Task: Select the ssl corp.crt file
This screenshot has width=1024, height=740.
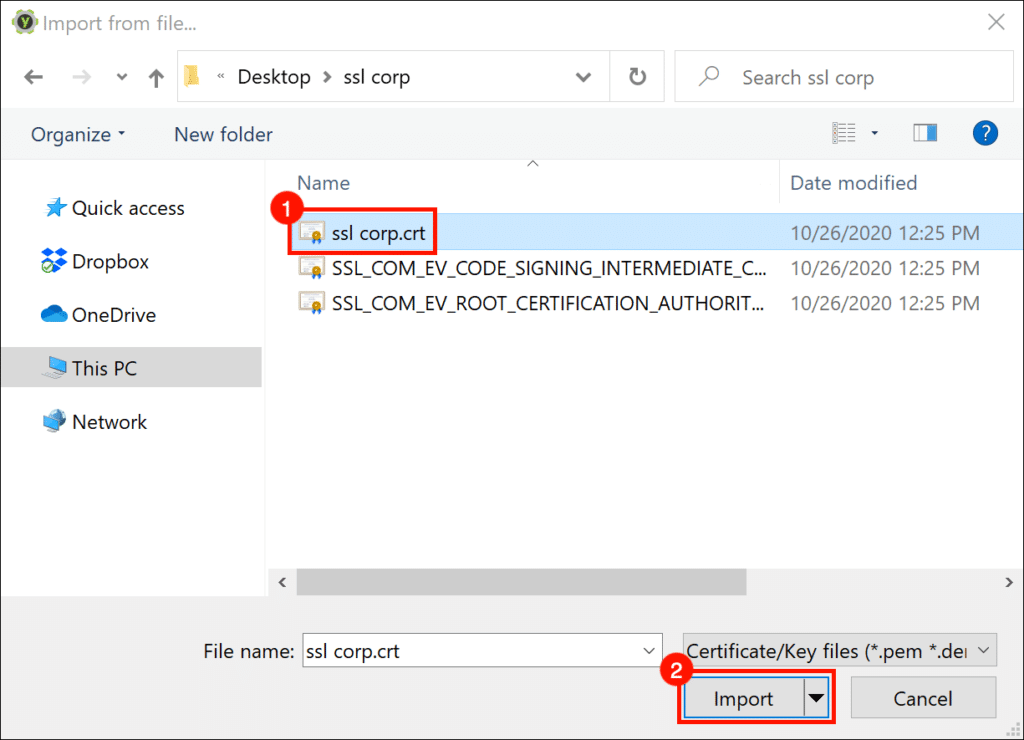Action: point(378,233)
